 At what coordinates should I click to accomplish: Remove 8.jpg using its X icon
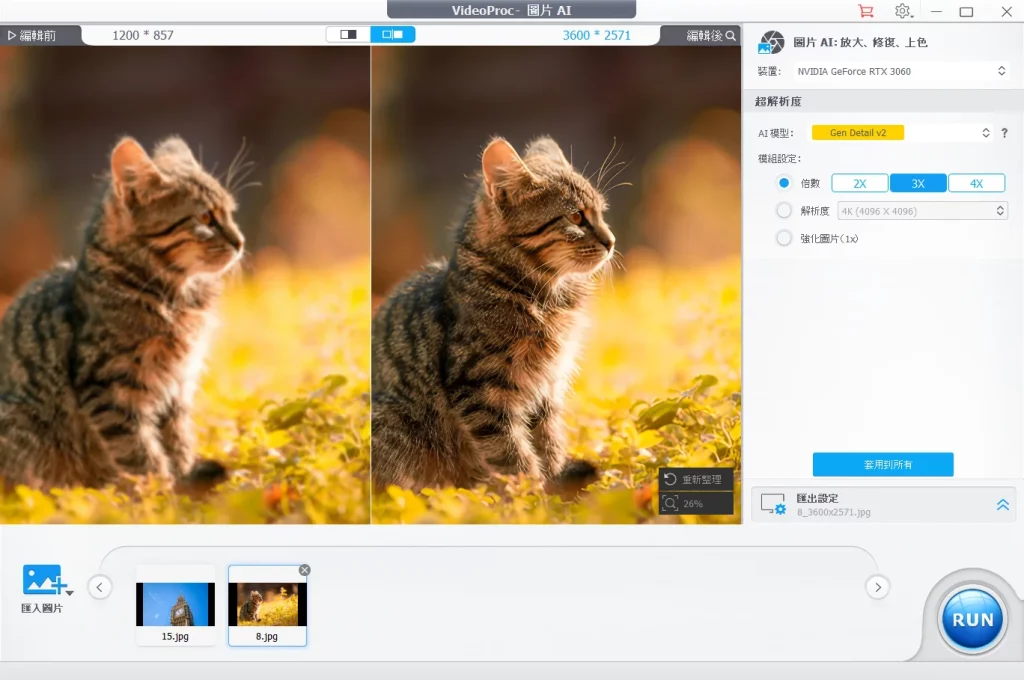coord(304,570)
